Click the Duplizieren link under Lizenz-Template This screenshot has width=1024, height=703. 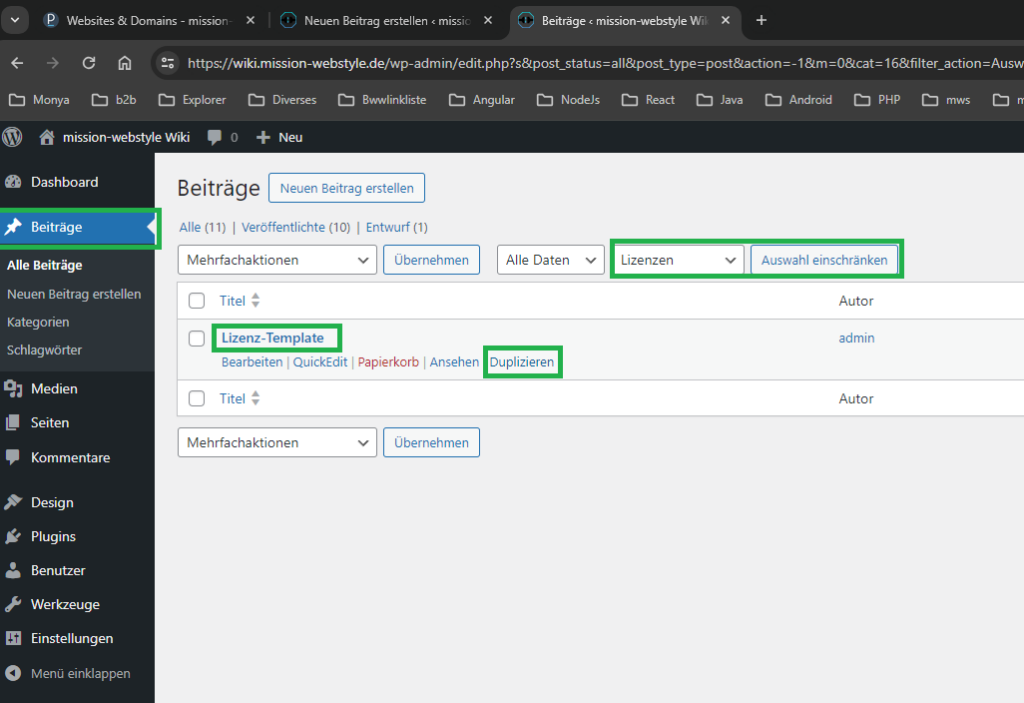(x=521, y=362)
